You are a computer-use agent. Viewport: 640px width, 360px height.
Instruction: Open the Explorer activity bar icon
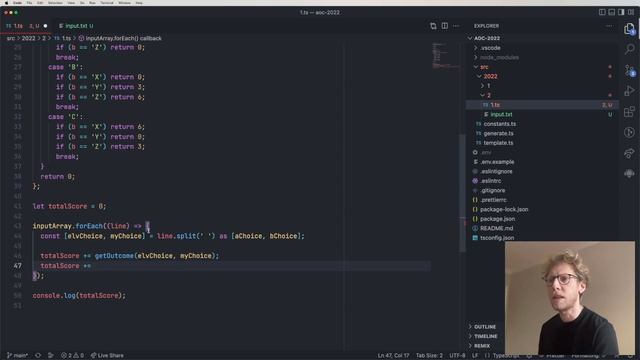coord(629,29)
